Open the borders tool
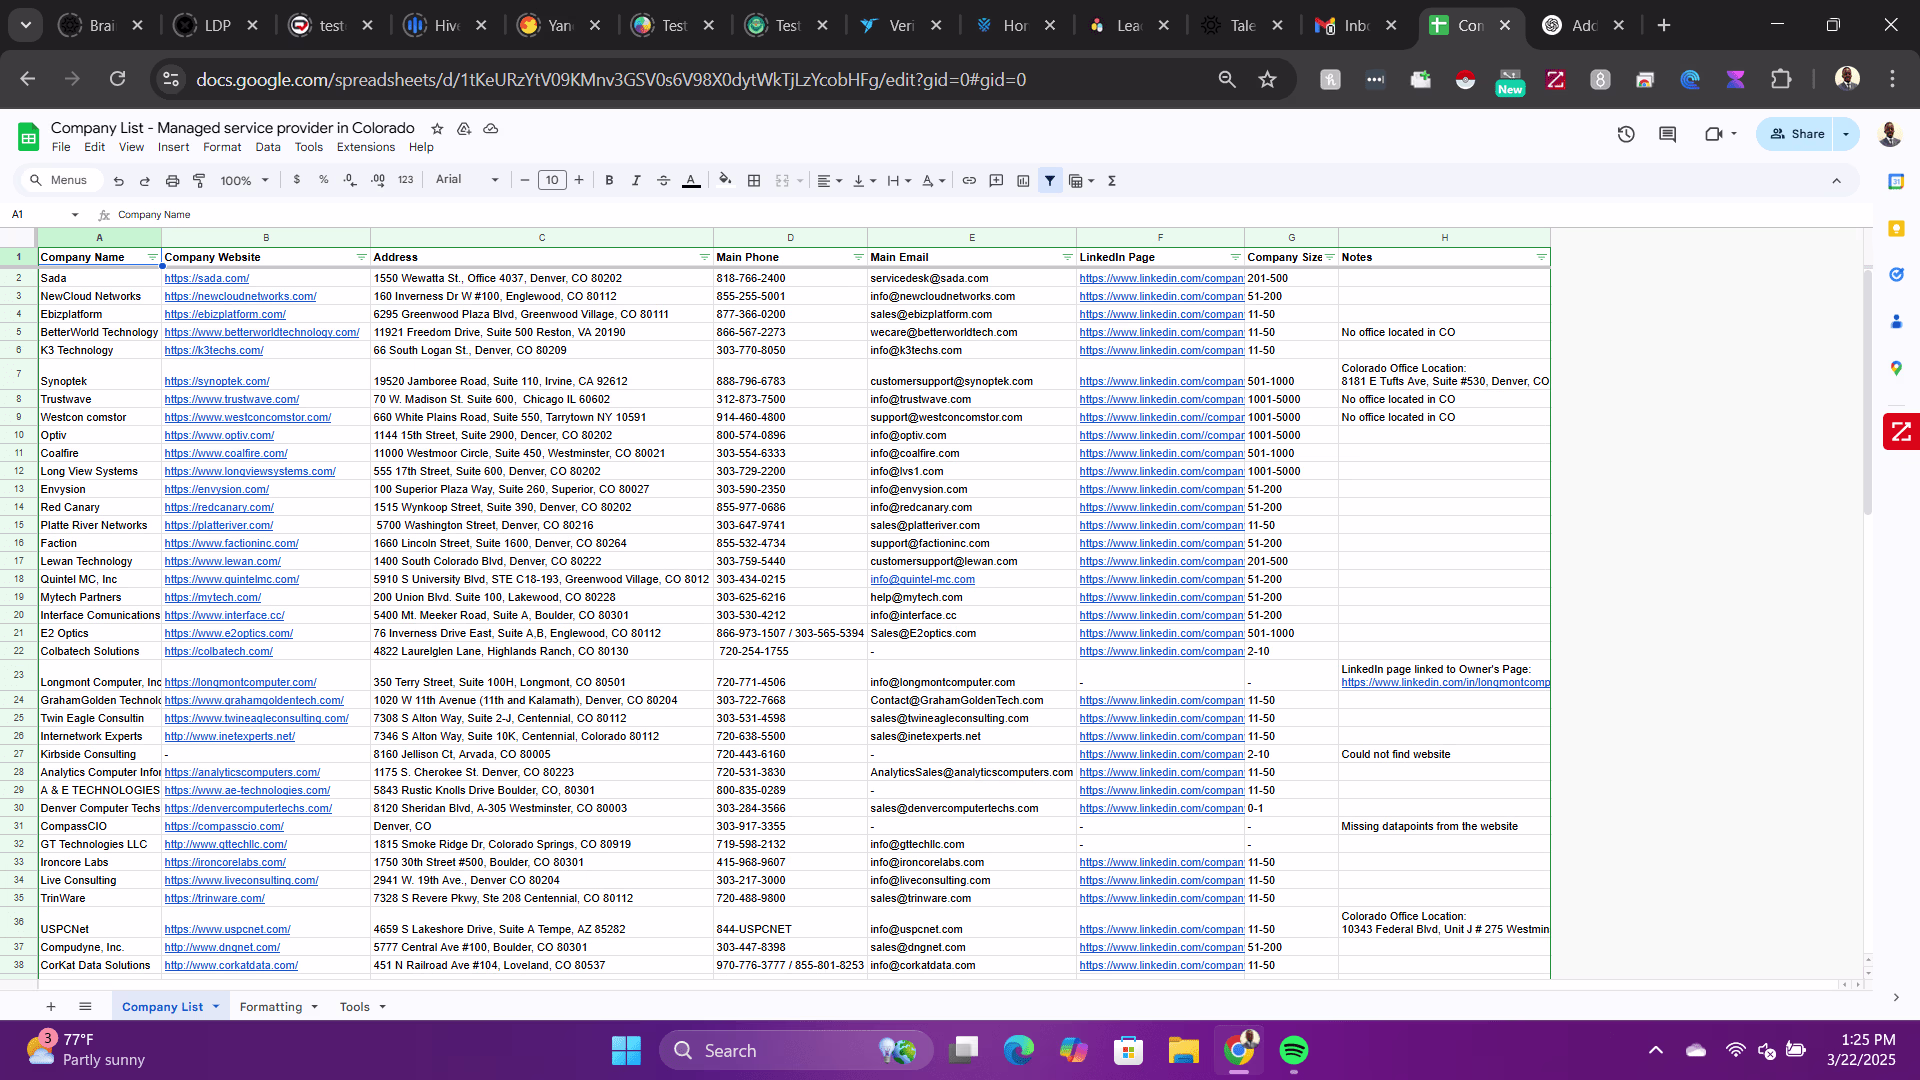 tap(754, 181)
